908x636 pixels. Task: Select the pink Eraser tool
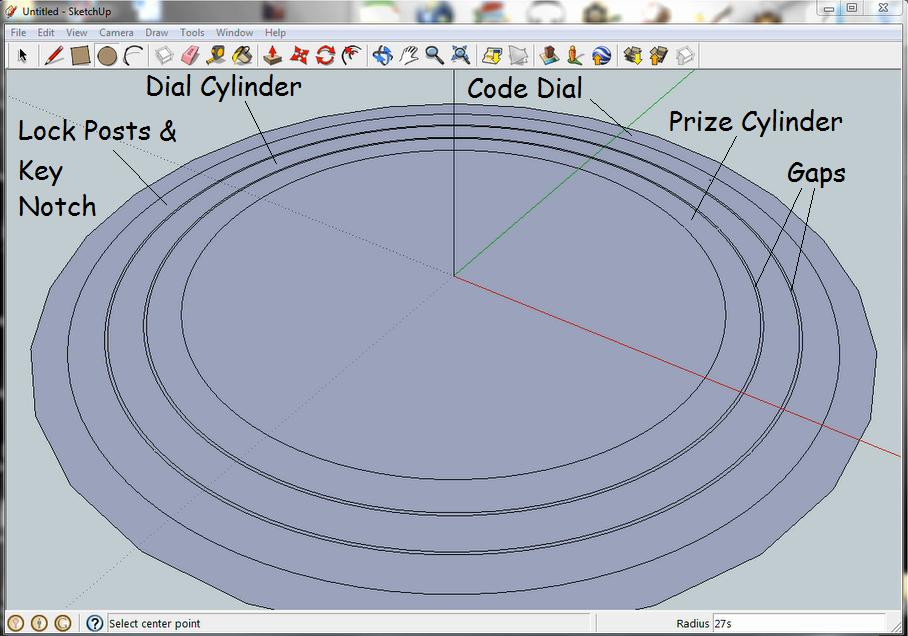(190, 56)
